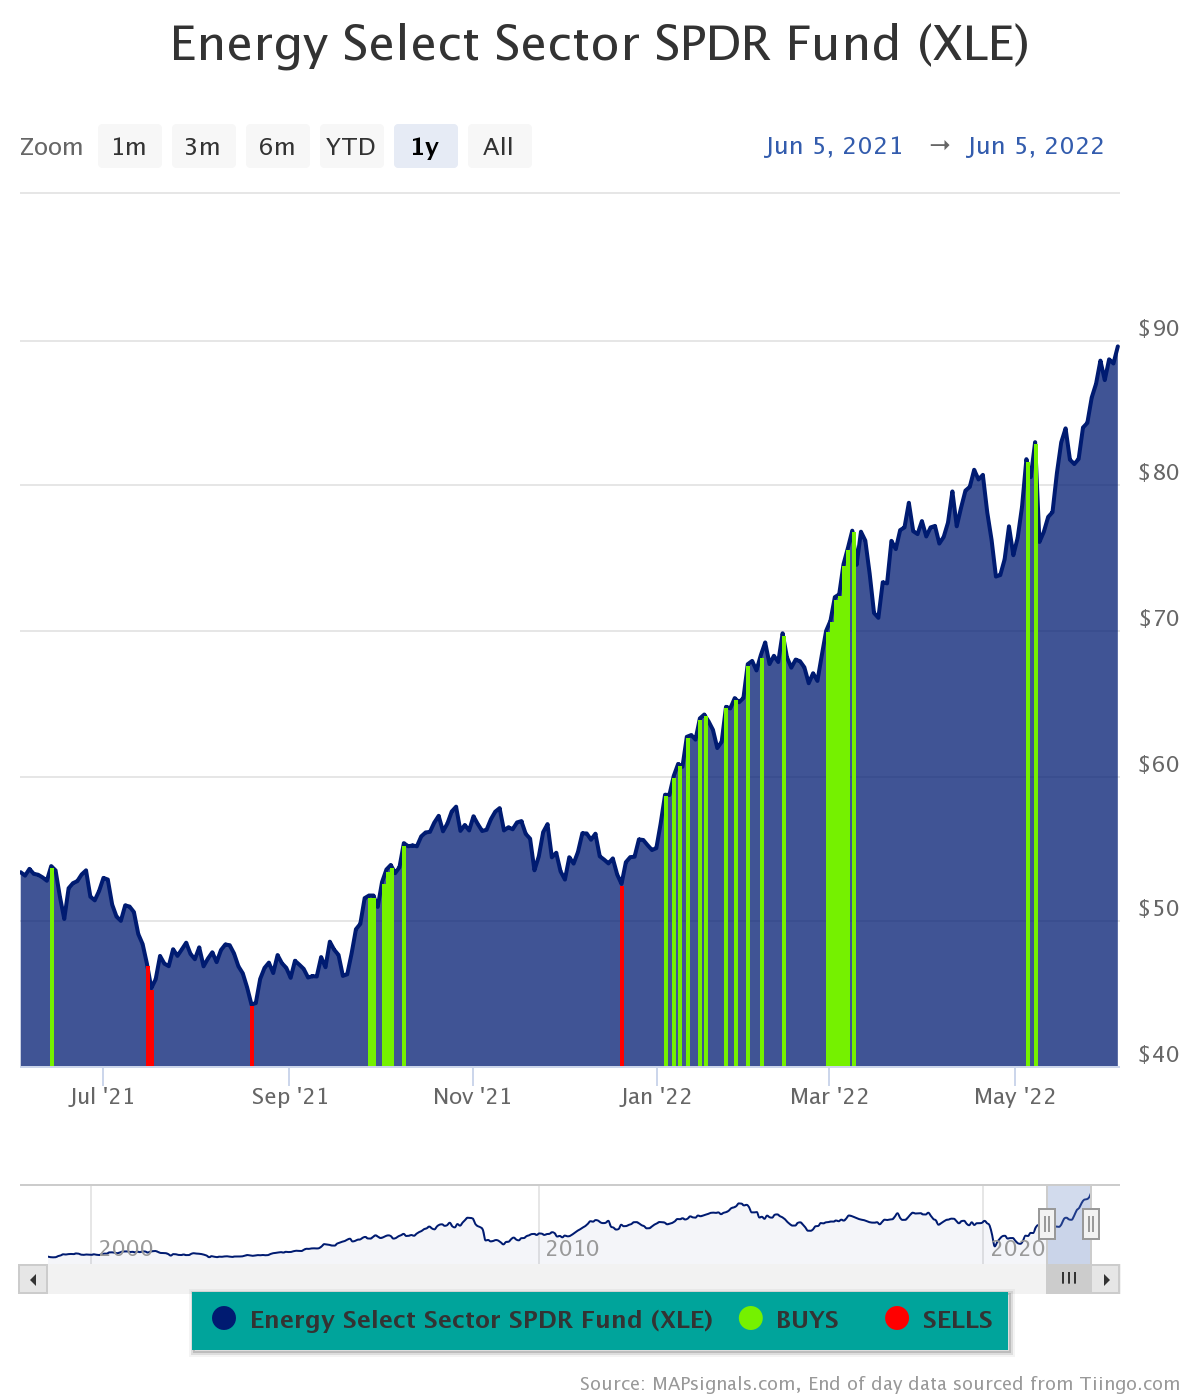Screen dimensions: 1200x1400
Task: Grab the right navigator range handle
Action: [x=1090, y=1222]
